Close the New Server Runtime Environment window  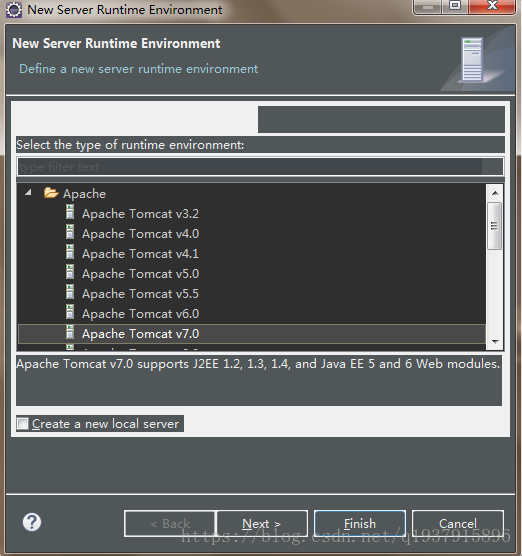[x=492, y=6]
